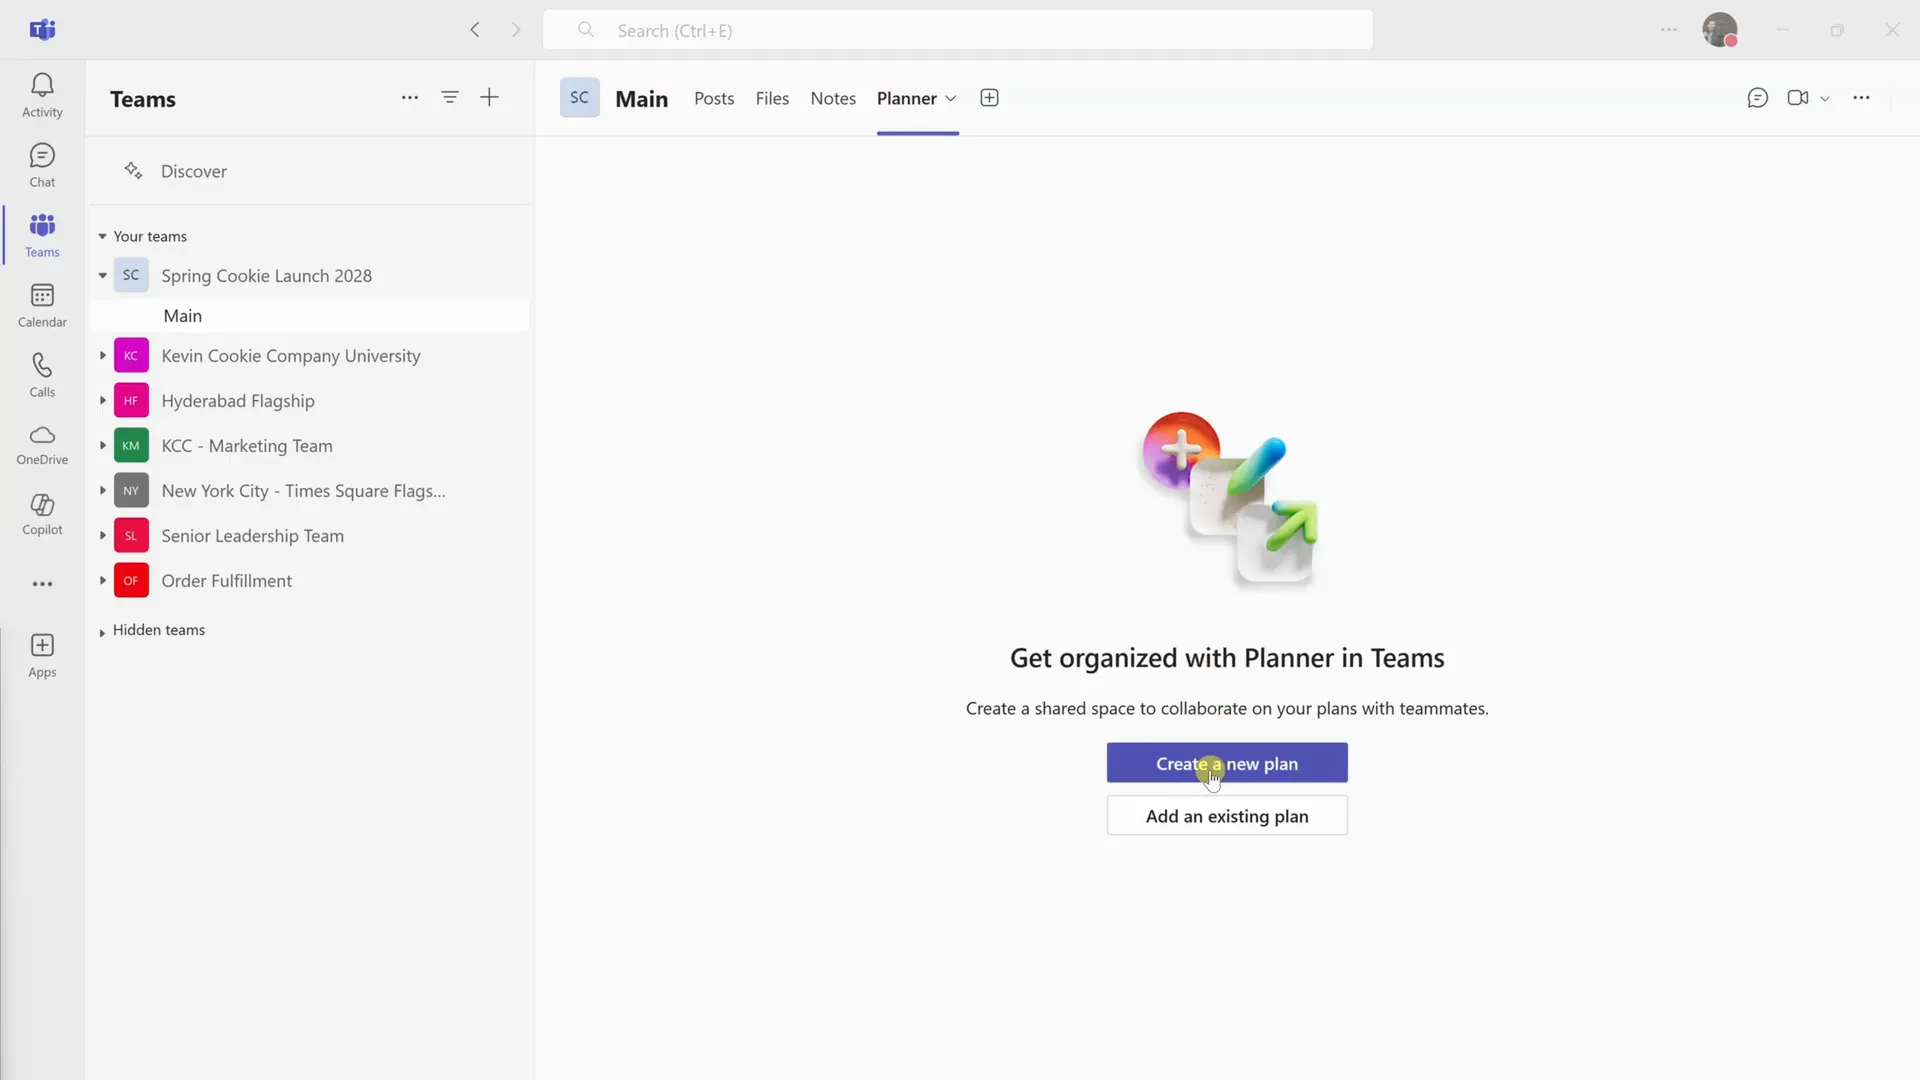Viewport: 1920px width, 1080px height.
Task: Open Order Fulfillment team
Action: [227, 581]
